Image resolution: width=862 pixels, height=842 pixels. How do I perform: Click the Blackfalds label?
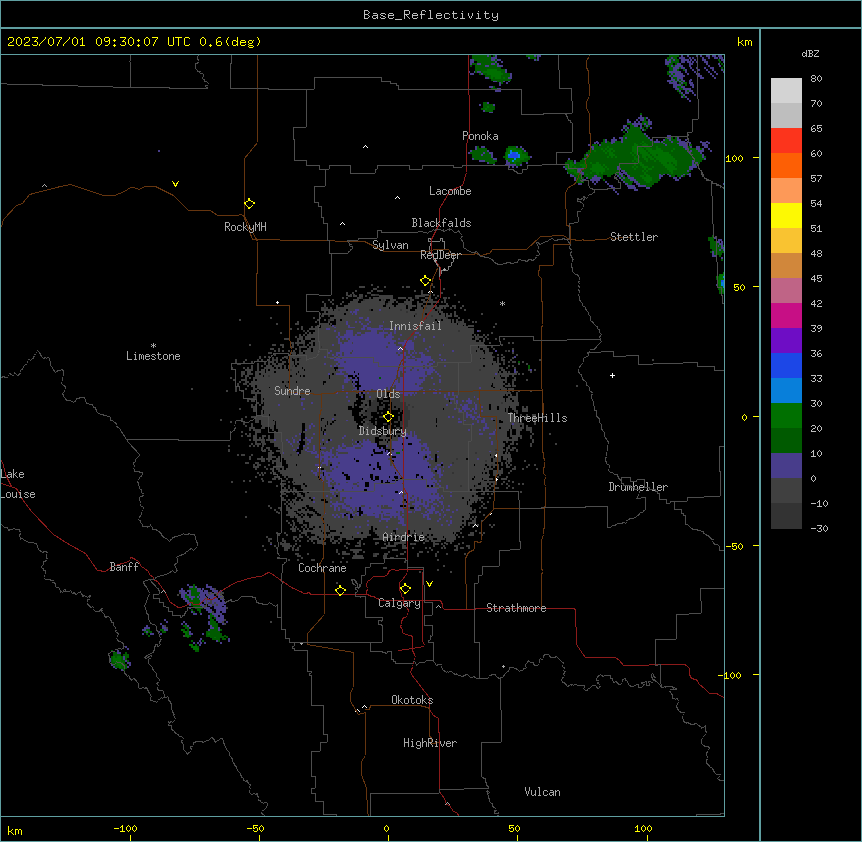tap(441, 223)
